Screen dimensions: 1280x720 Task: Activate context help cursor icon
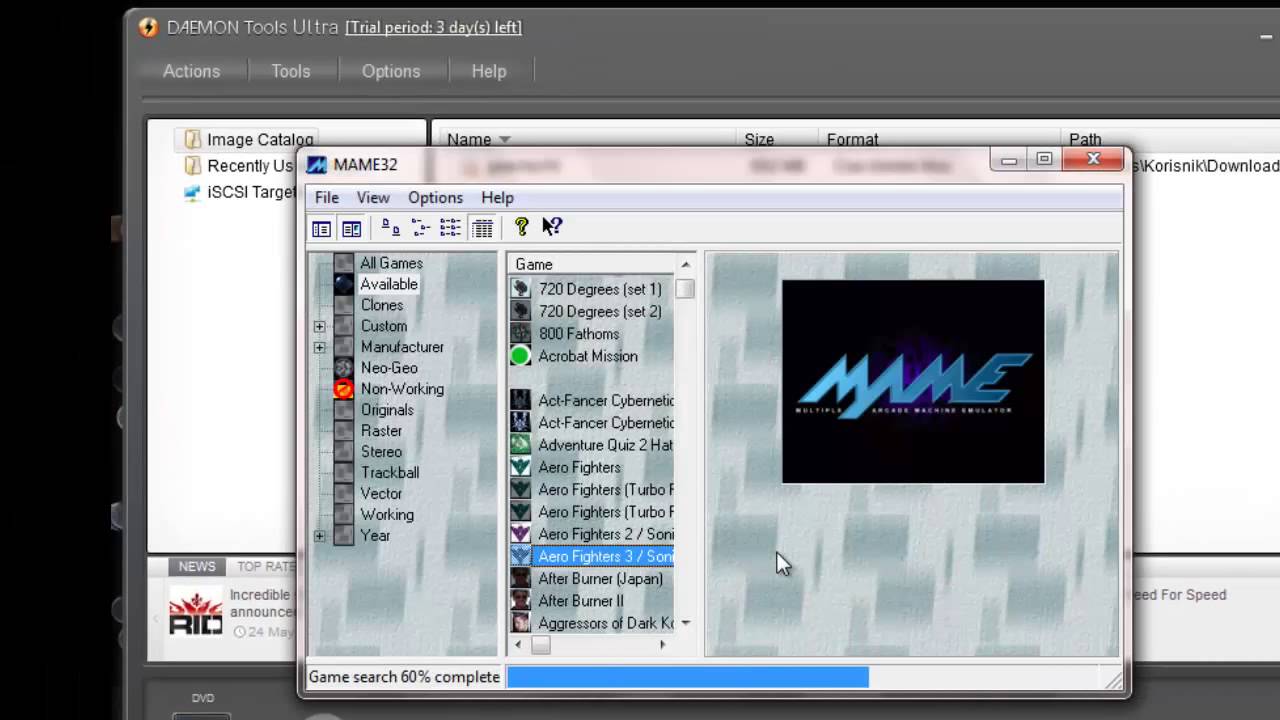pyautogui.click(x=552, y=227)
